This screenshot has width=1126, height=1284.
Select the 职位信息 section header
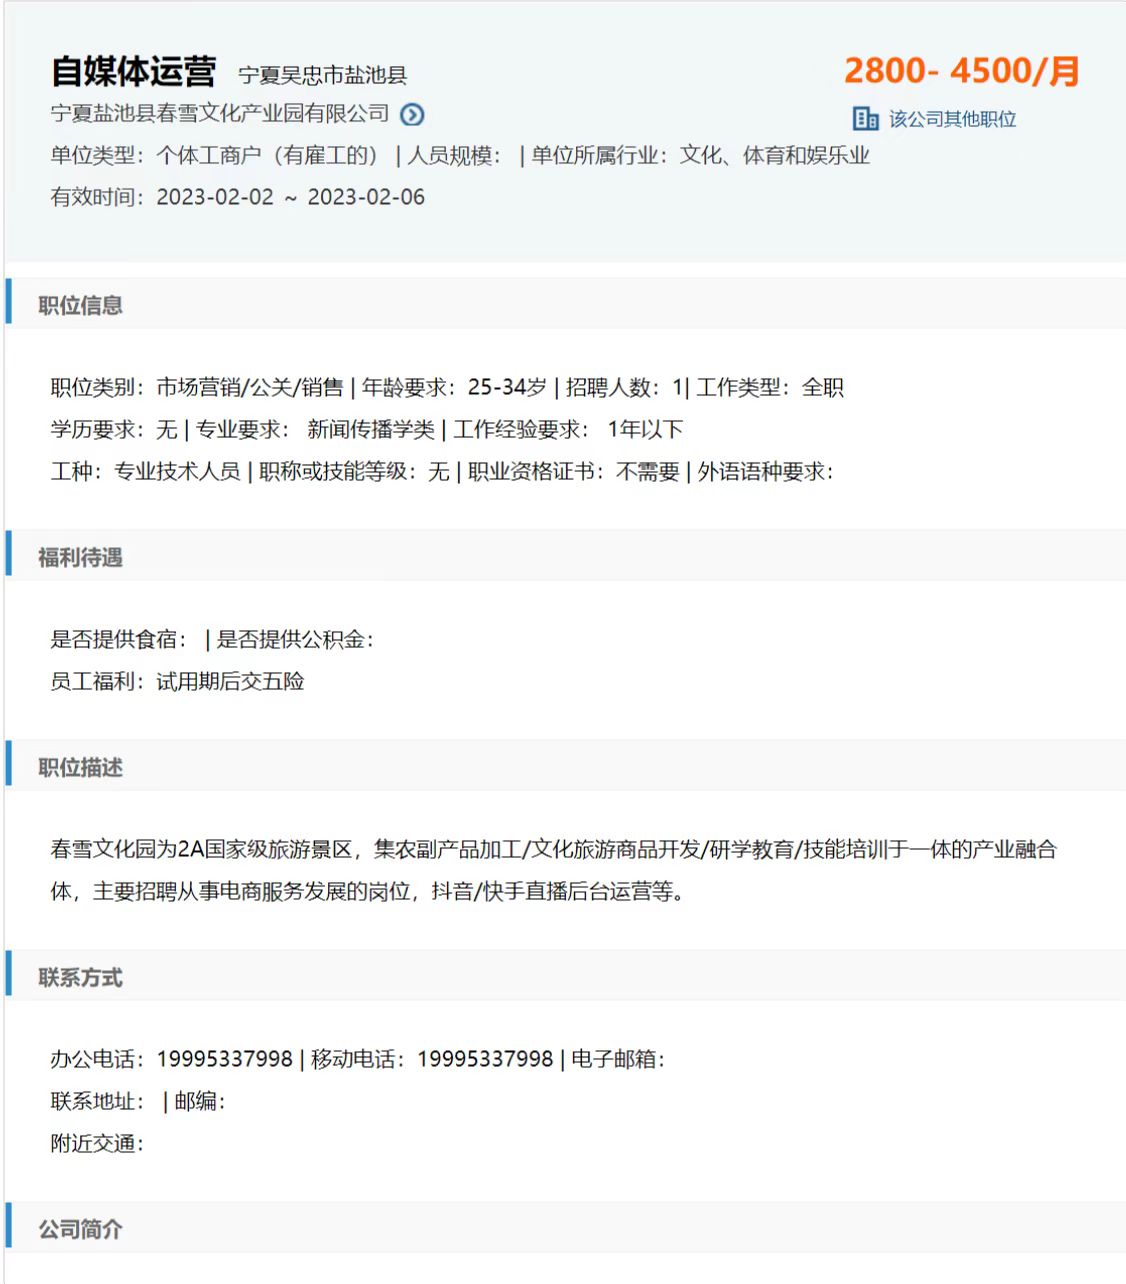81,305
